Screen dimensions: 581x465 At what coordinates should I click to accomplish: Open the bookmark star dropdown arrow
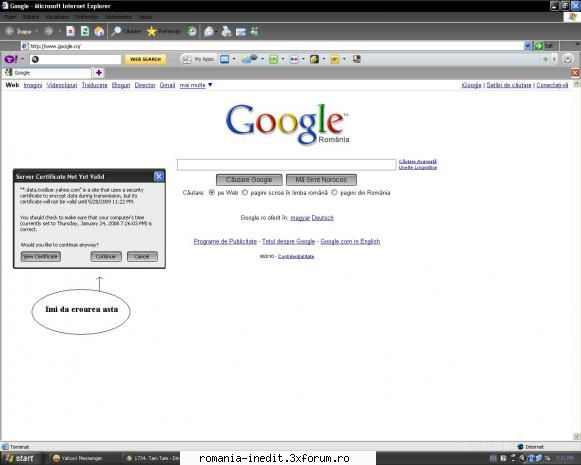pos(344,59)
